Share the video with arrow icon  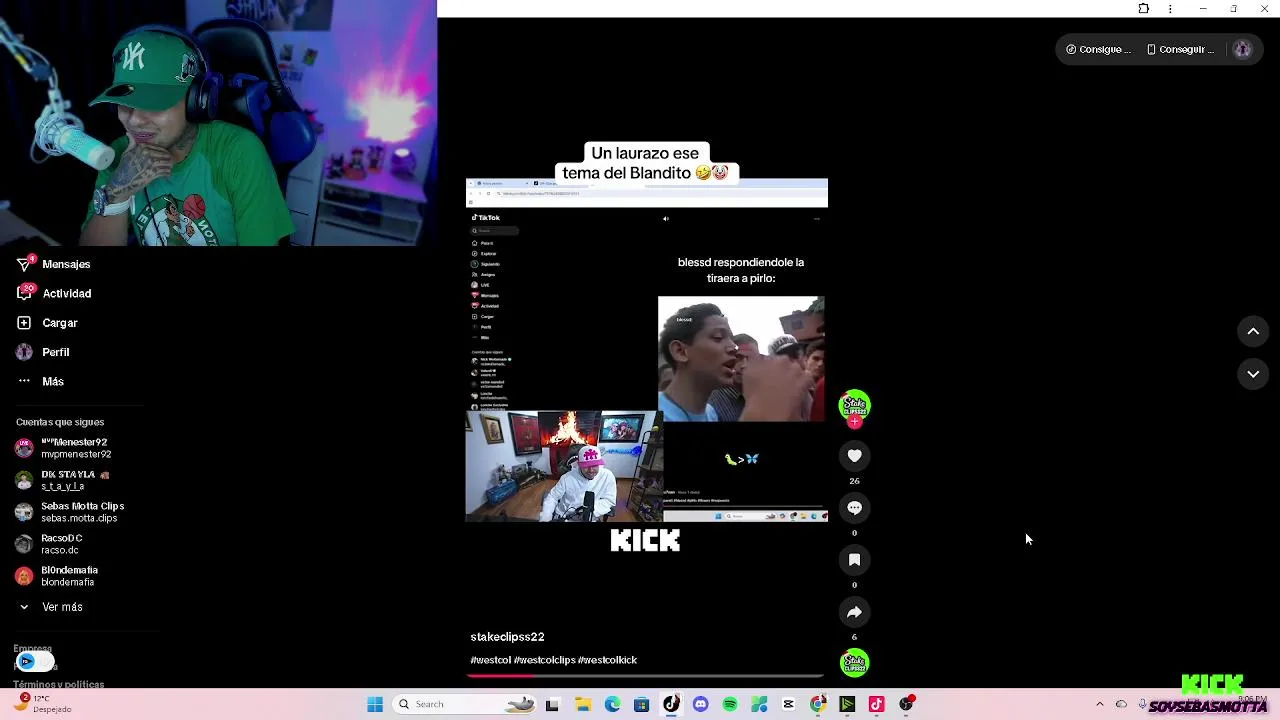point(854,612)
